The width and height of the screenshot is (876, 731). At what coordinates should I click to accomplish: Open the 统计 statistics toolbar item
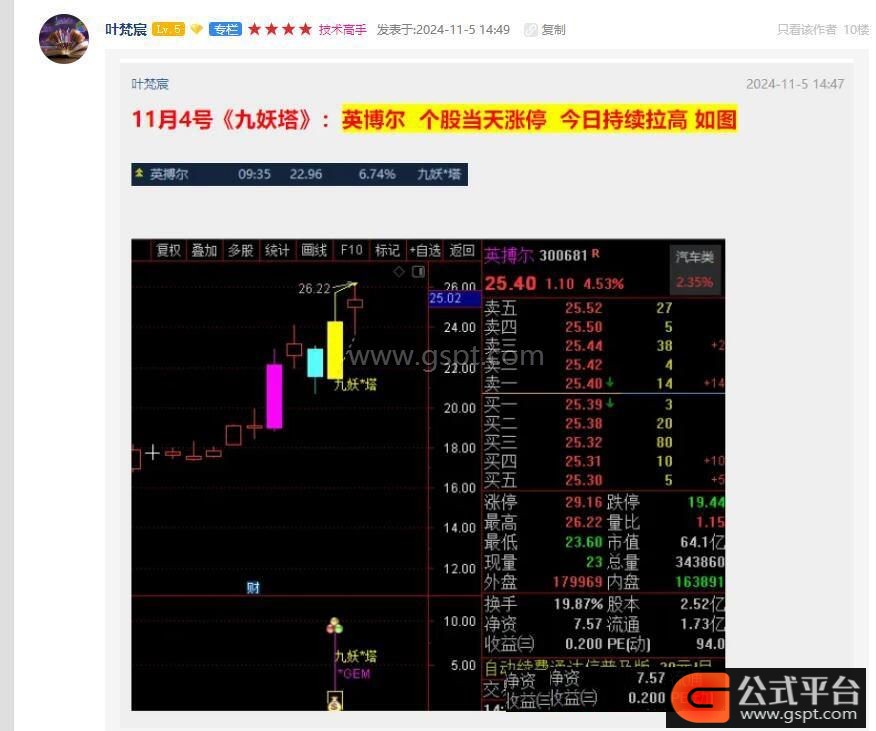pyautogui.click(x=277, y=250)
